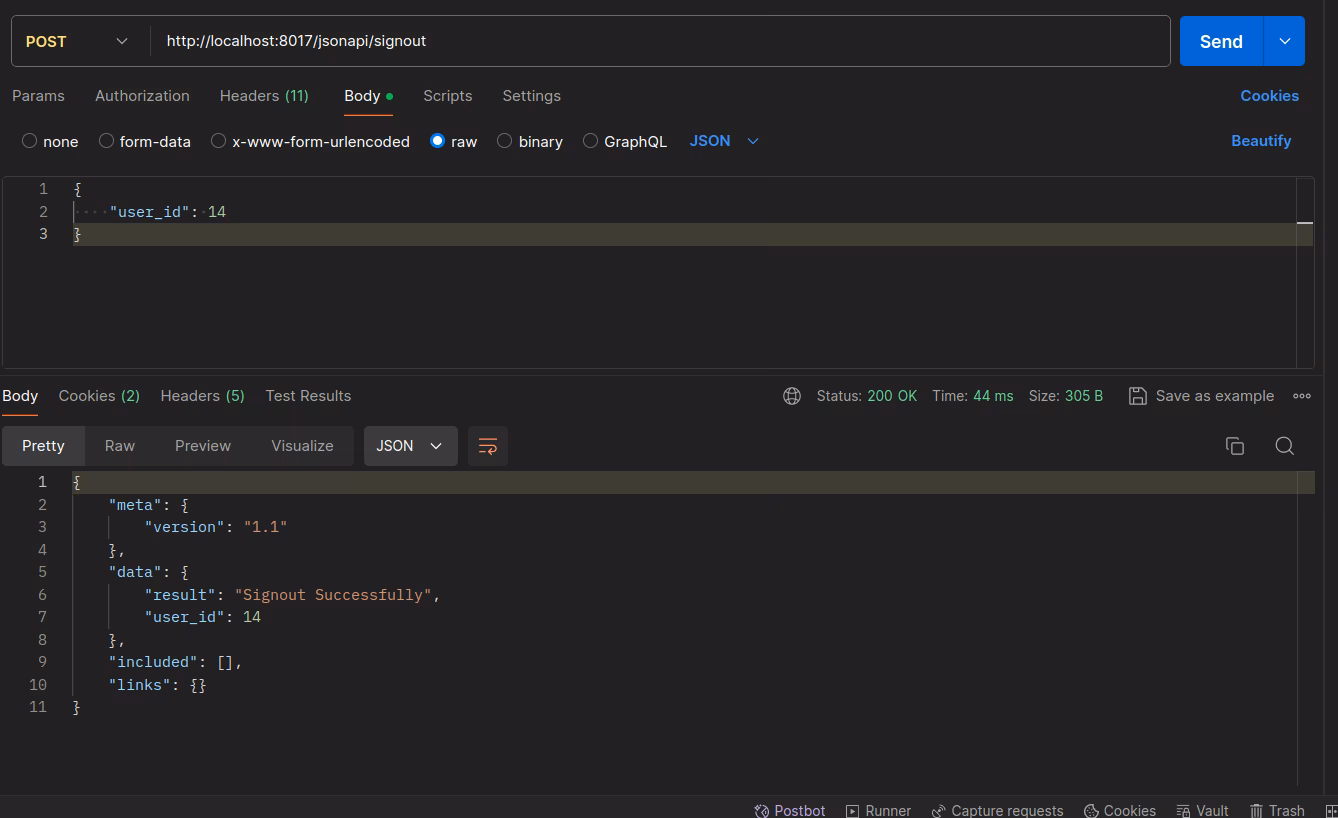
Task: Switch response view to Visualize
Action: (302, 446)
